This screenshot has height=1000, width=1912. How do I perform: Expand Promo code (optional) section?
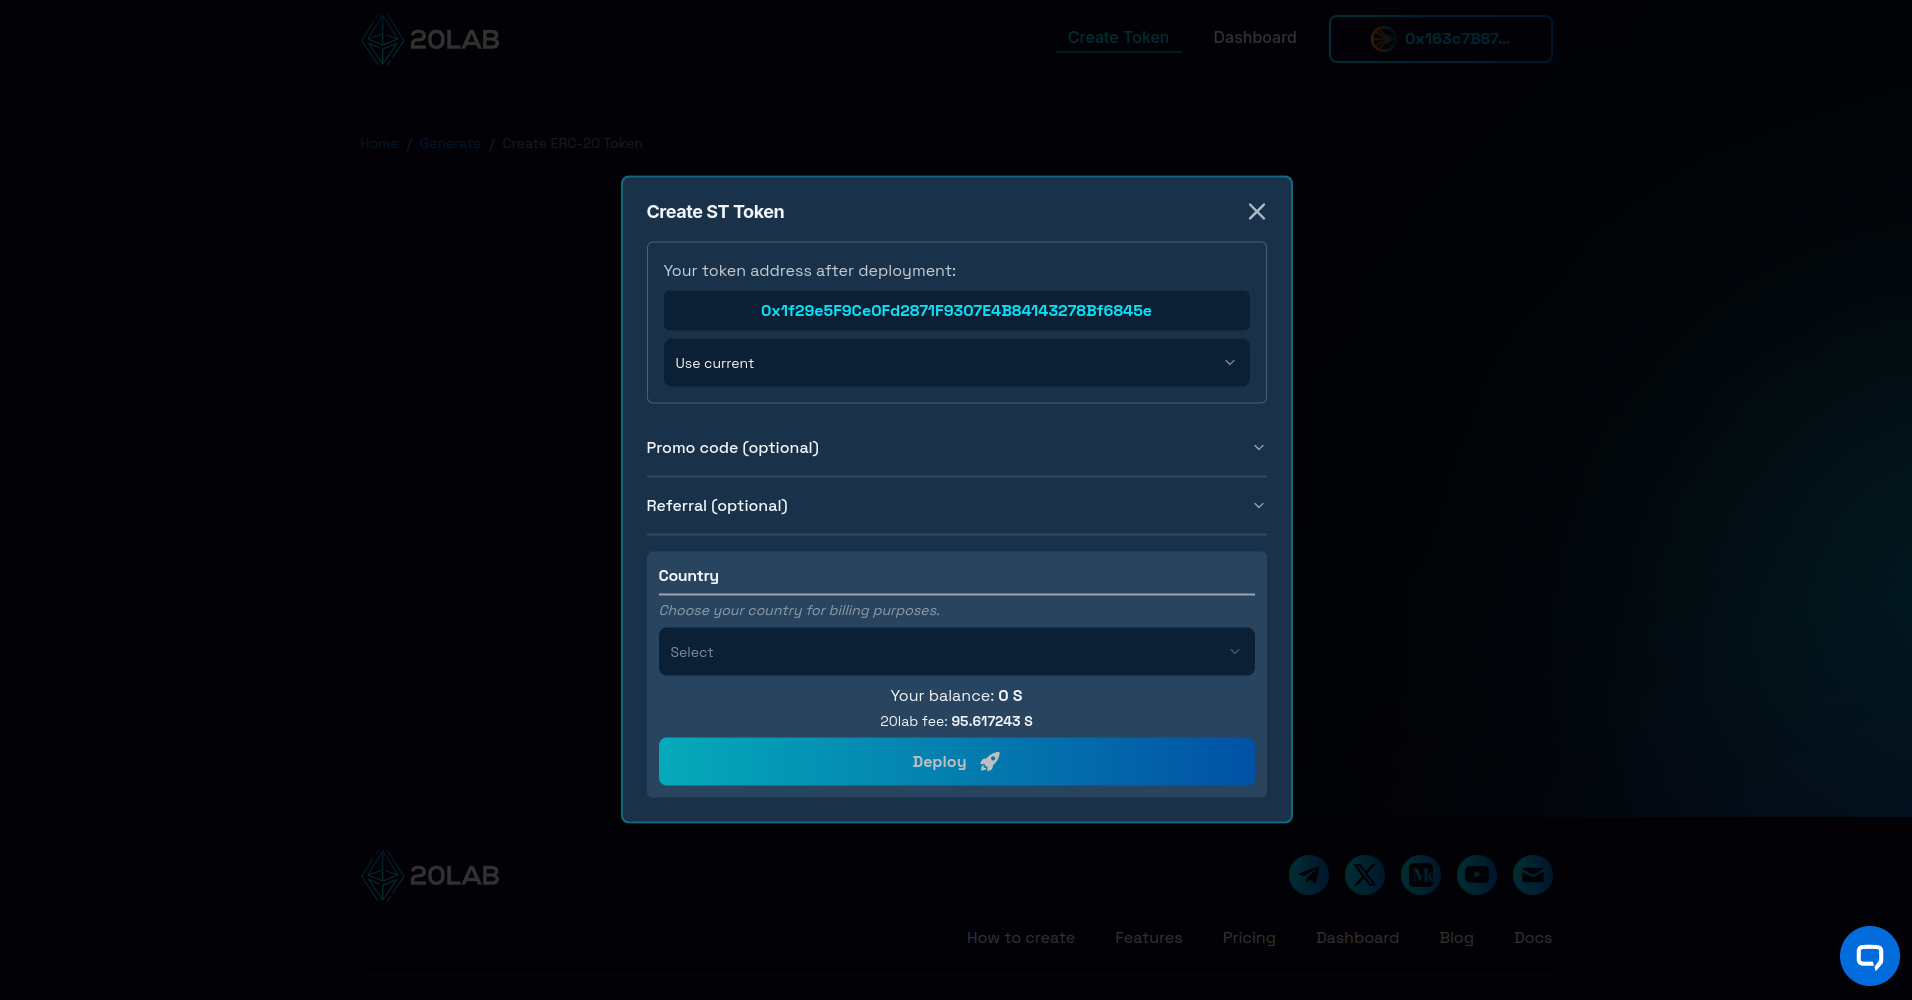(x=956, y=448)
